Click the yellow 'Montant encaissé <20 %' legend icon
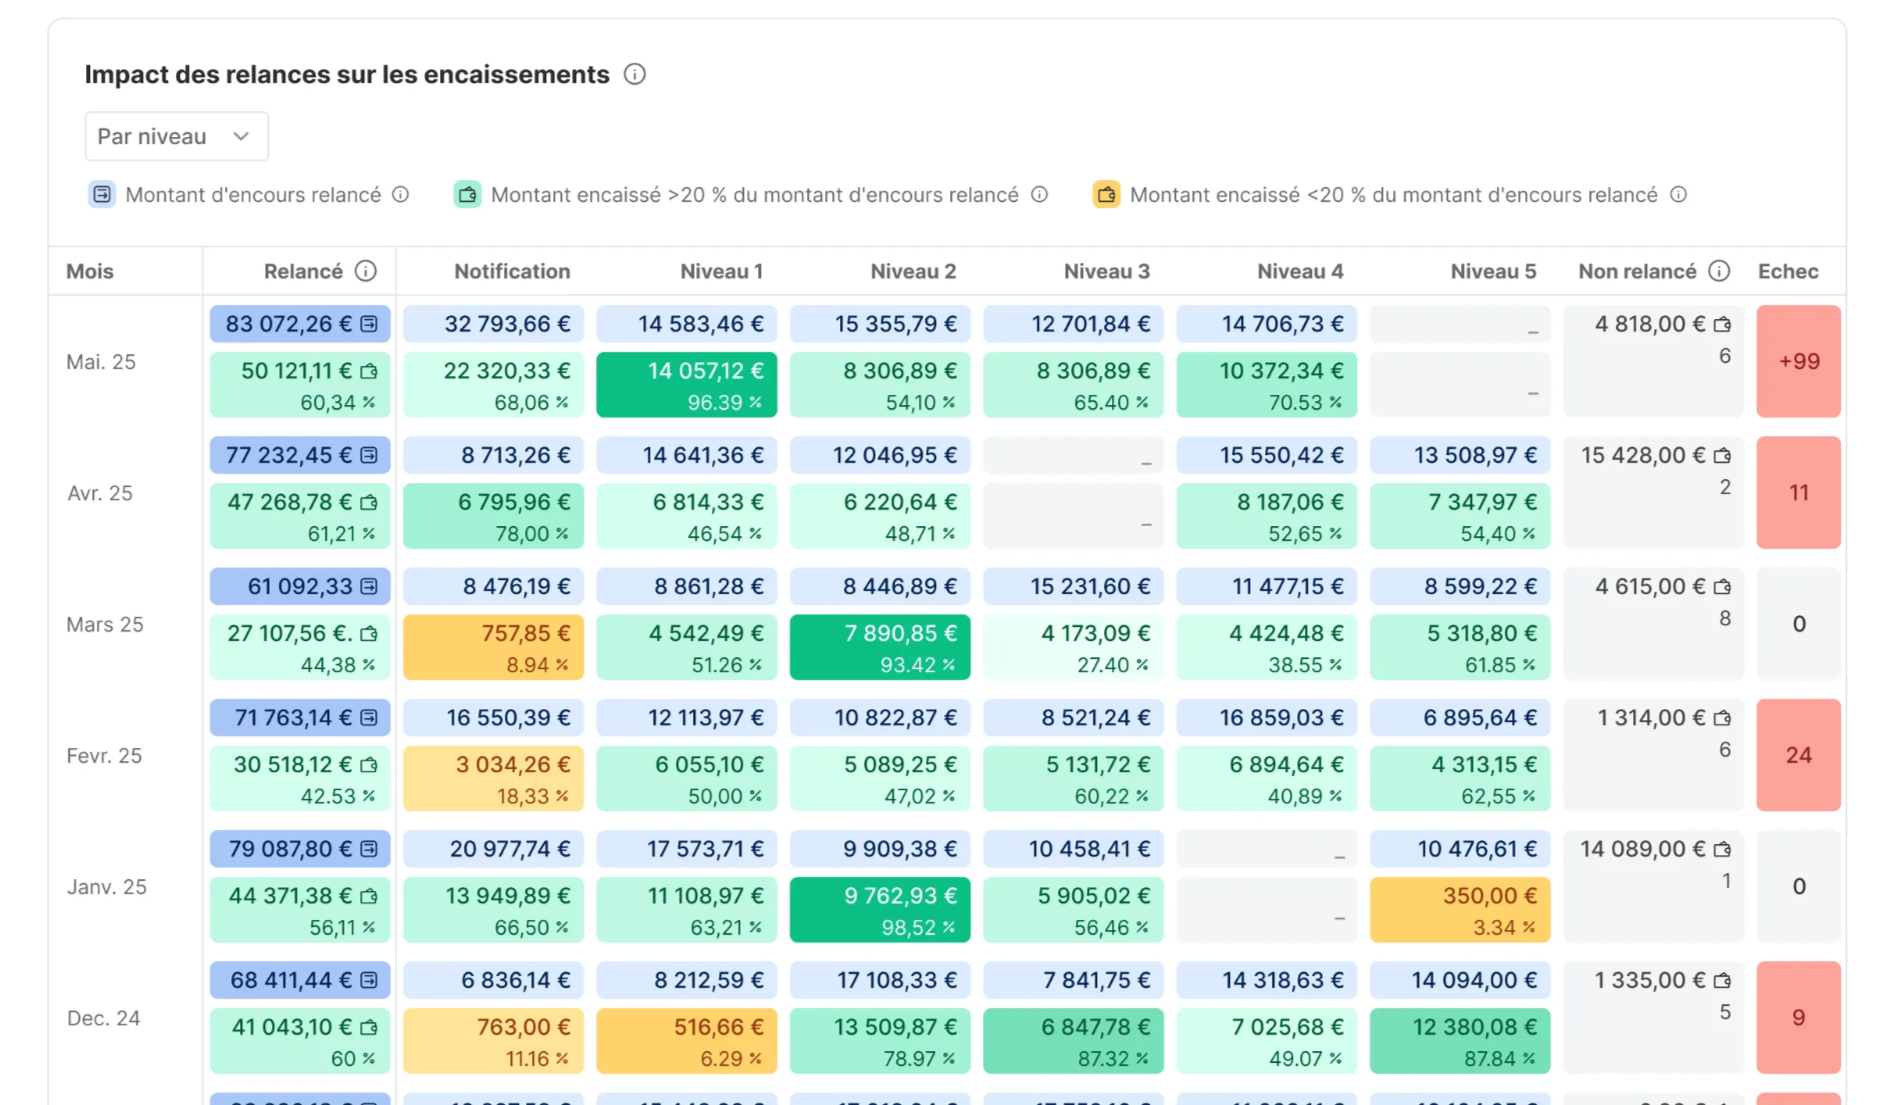 click(x=1106, y=194)
